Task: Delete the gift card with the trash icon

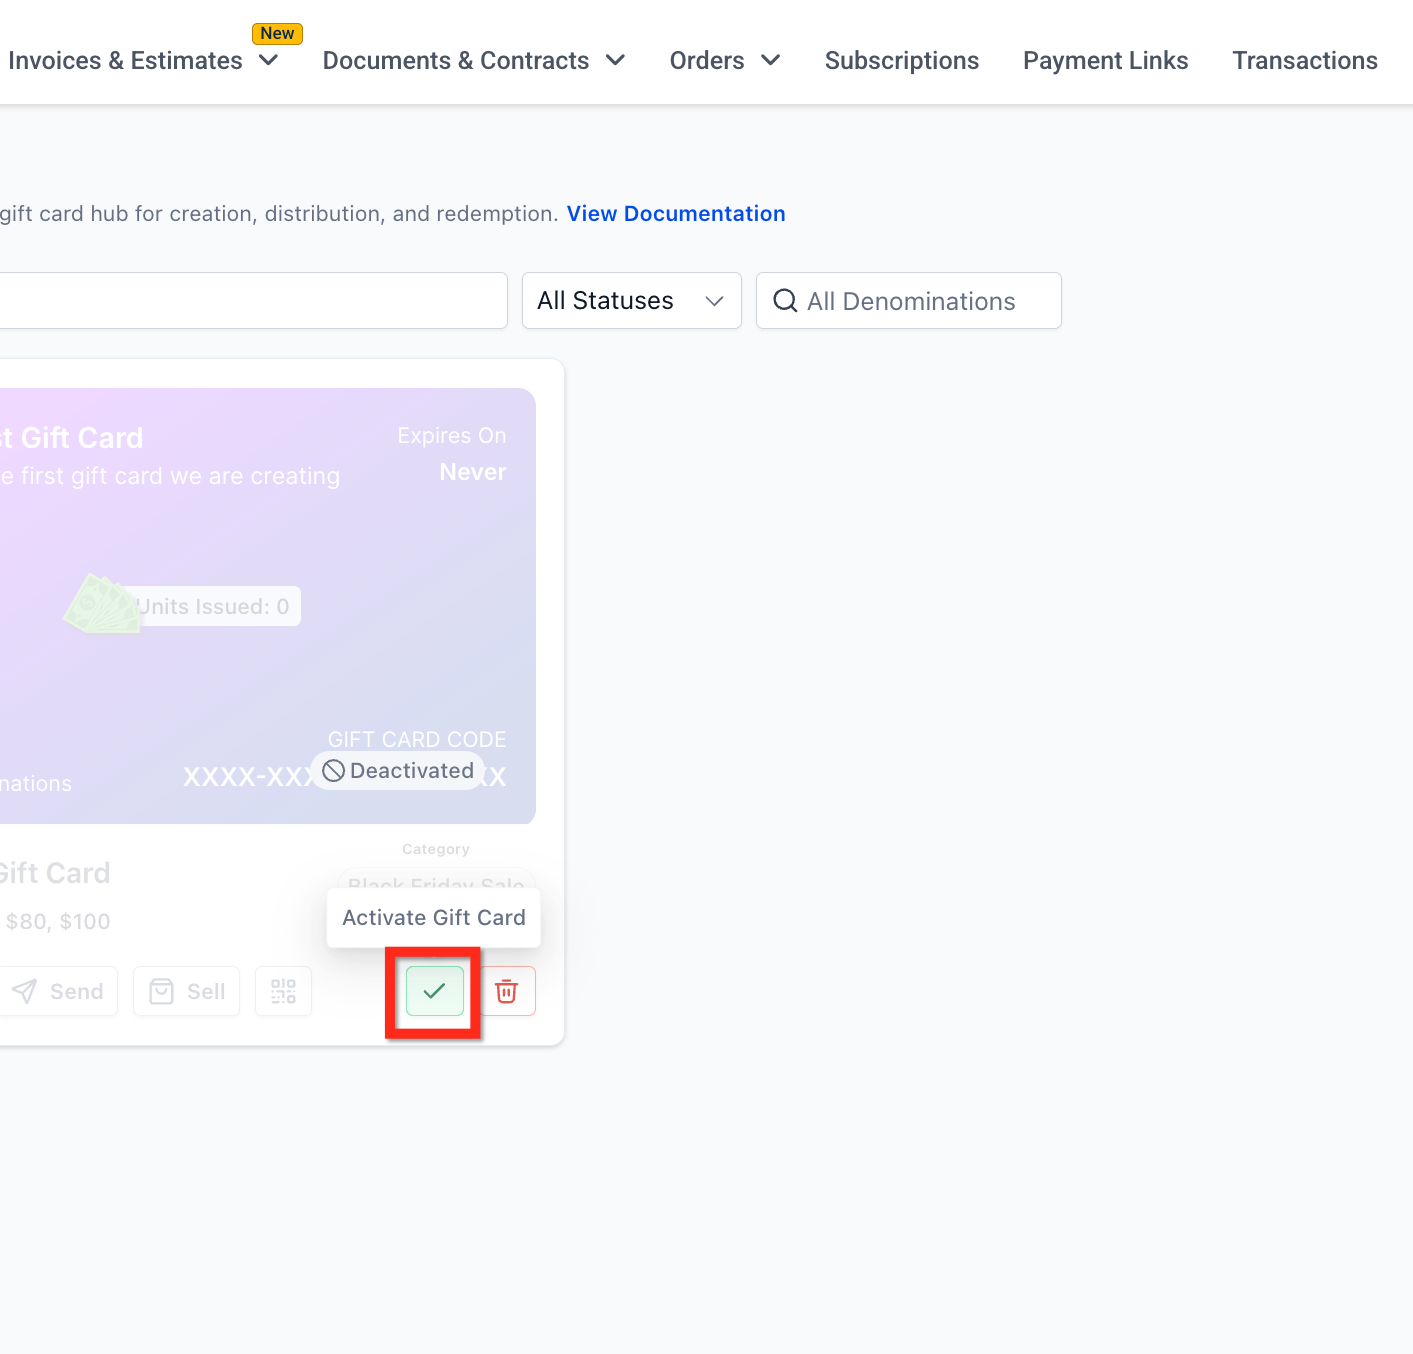Action: [507, 991]
